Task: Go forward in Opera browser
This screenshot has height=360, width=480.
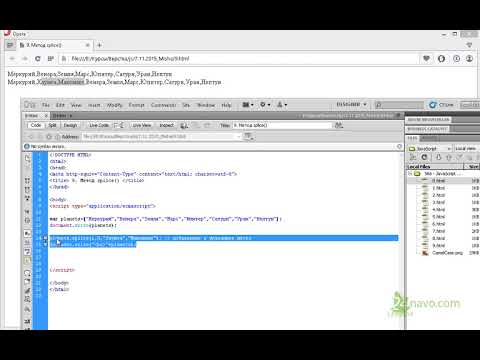Action: (25, 59)
